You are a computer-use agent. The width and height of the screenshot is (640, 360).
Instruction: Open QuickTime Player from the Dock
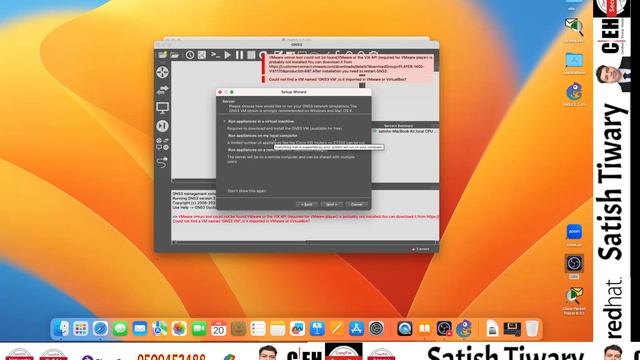coord(404,329)
